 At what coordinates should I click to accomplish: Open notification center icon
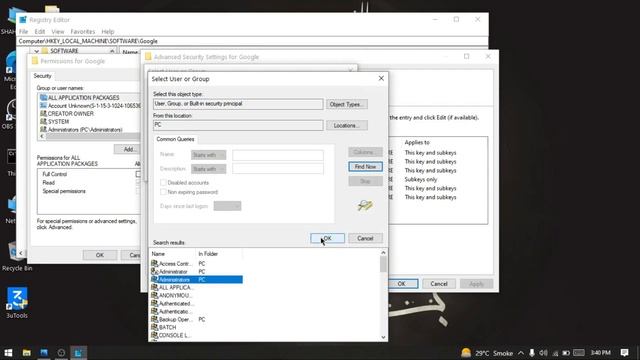click(x=624, y=353)
